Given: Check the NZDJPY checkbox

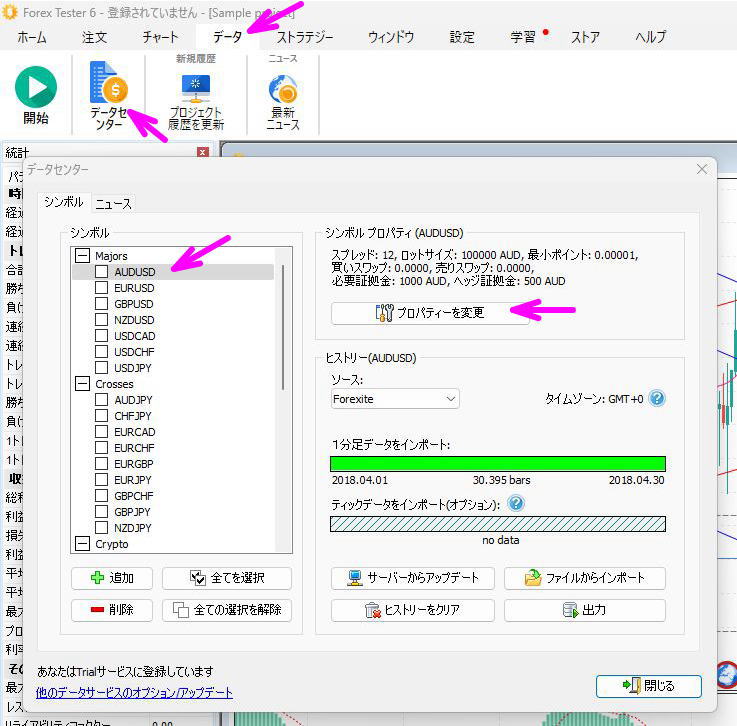Looking at the screenshot, I should (102, 527).
